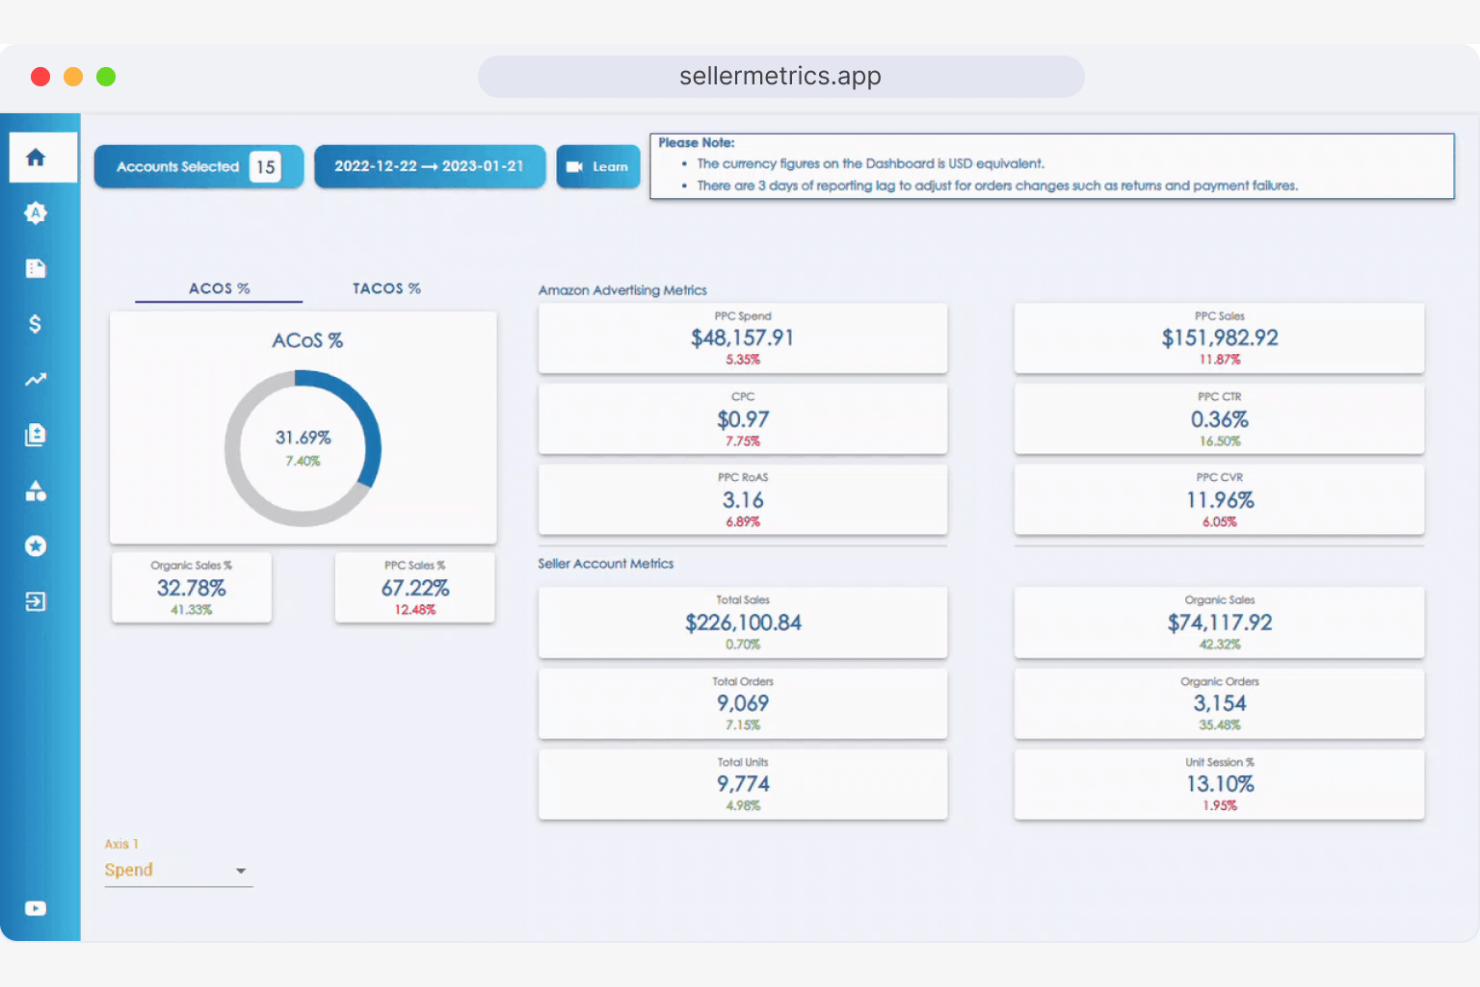Open the Amazon advertising badge icon

click(36, 212)
